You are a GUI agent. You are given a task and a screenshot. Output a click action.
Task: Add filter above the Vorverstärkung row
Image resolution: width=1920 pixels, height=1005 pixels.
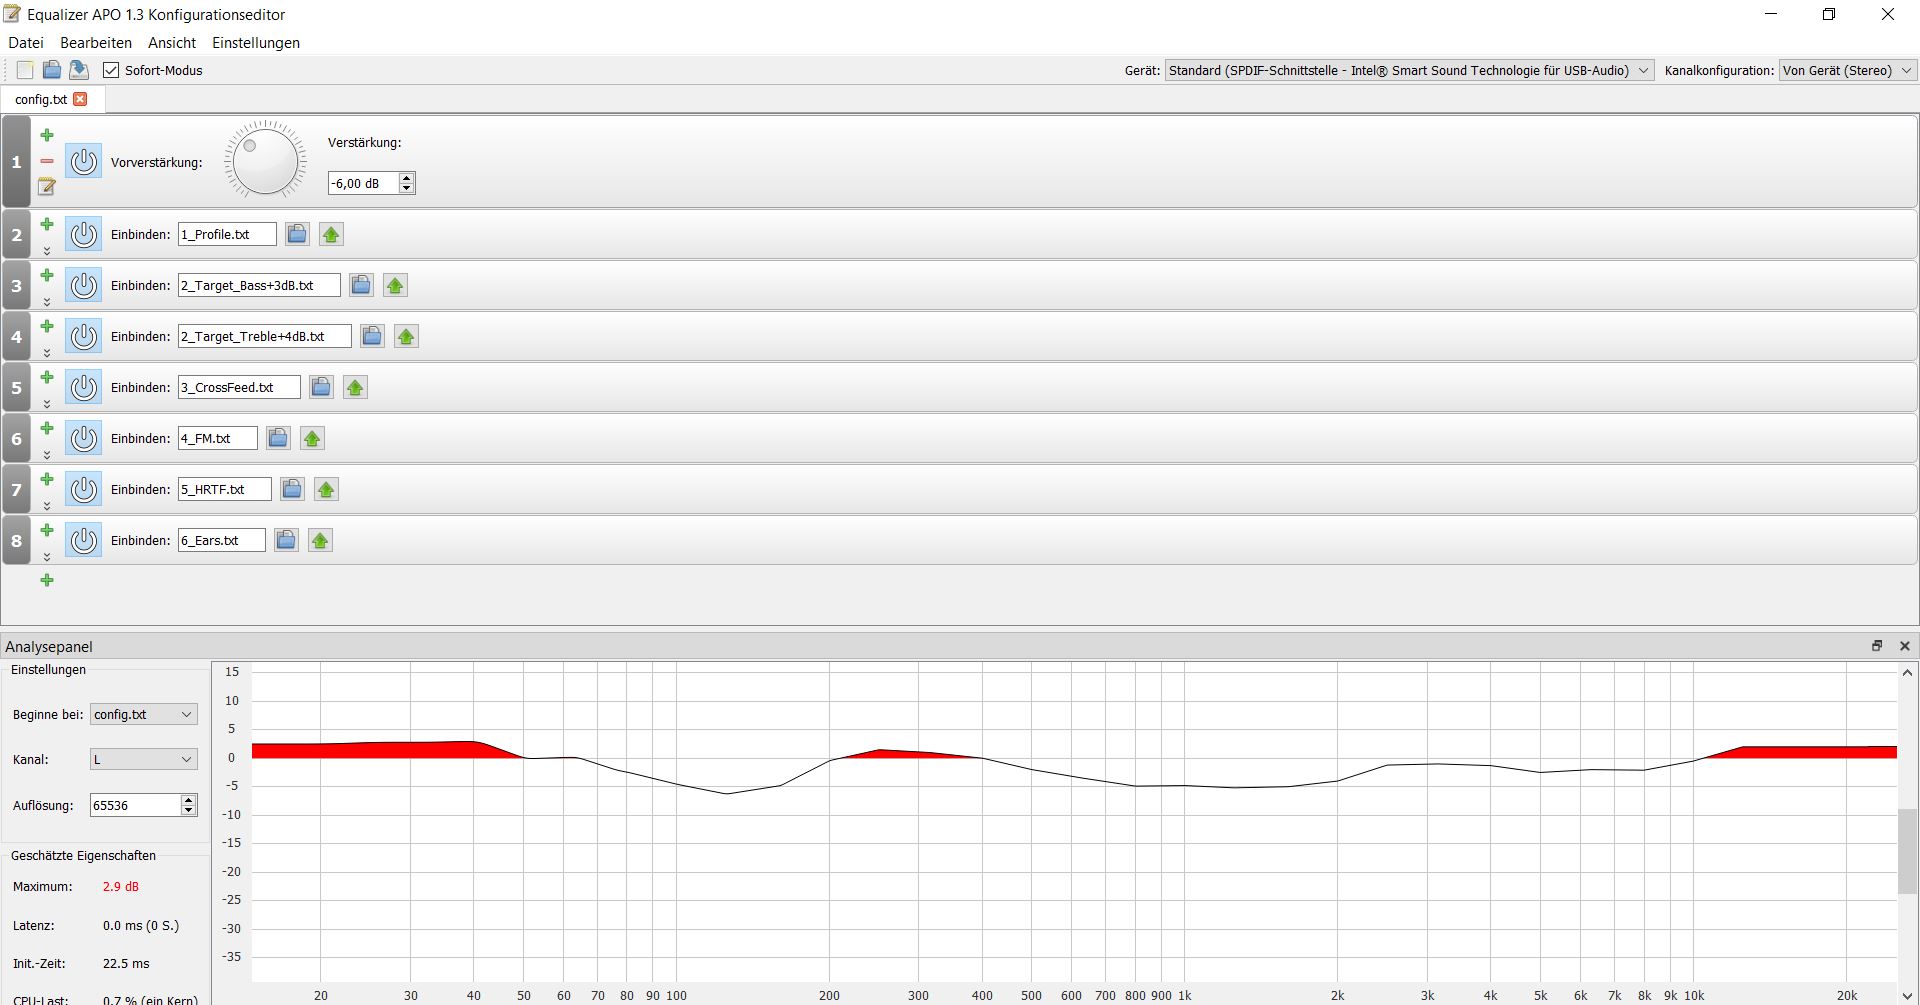coord(47,135)
